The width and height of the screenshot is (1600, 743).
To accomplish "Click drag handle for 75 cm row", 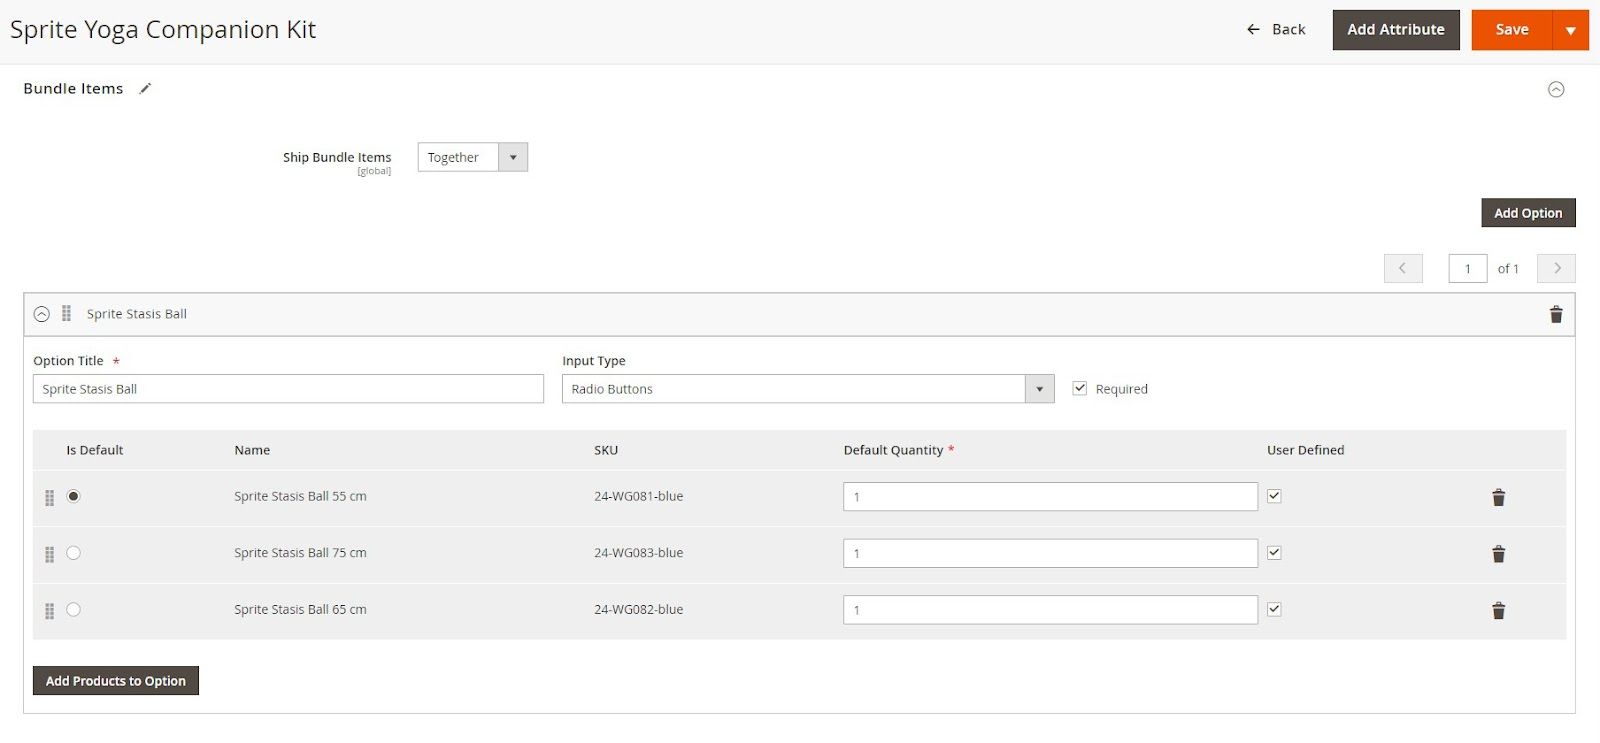I will tap(49, 555).
